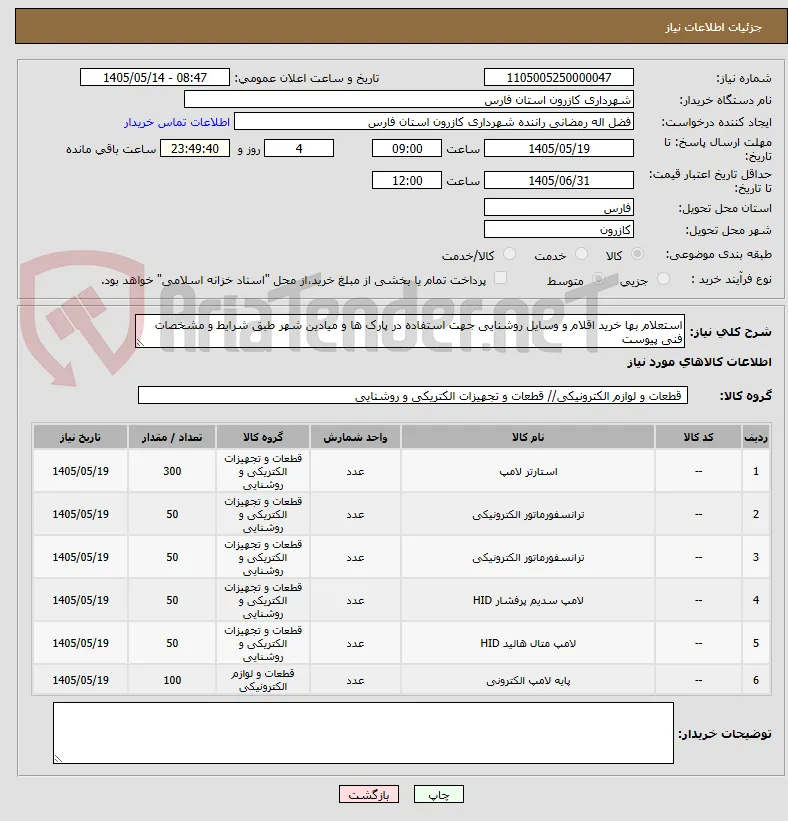This screenshot has height=821, width=788.
Task: Click the لامپ سدیم پرفشار HID item
Action: click(528, 600)
